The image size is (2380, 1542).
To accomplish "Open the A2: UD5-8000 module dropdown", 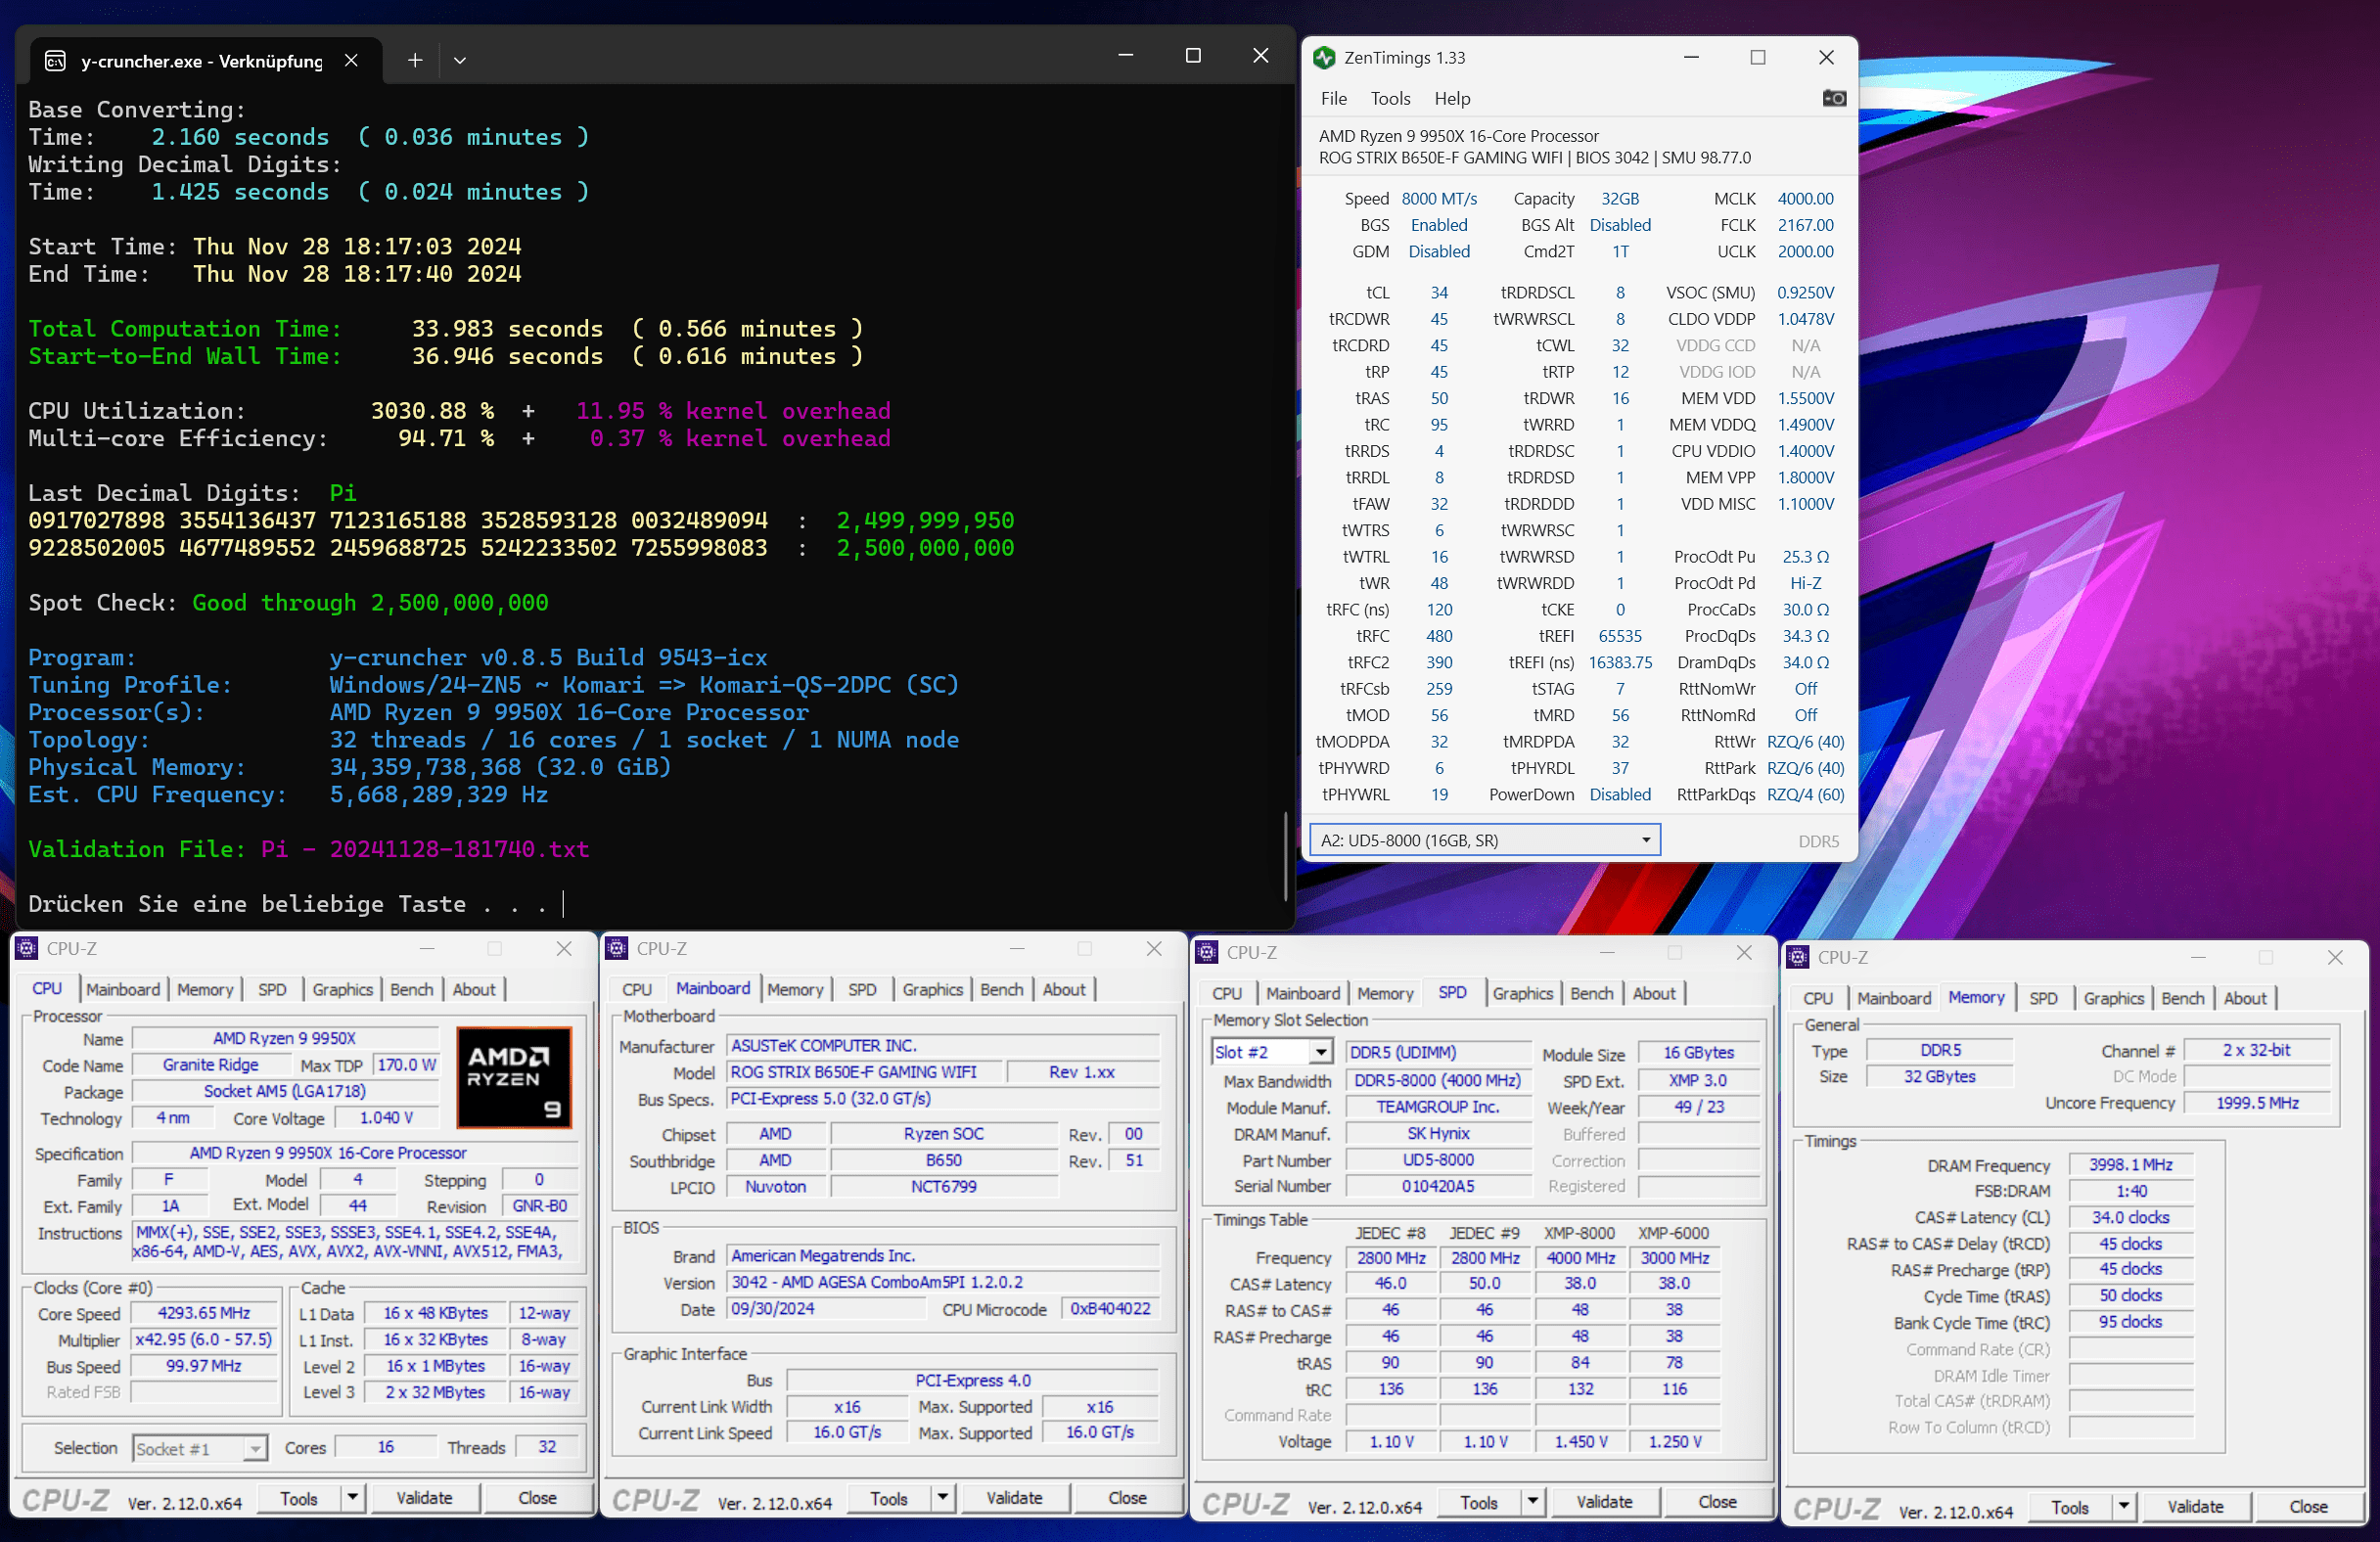I will (x=1485, y=840).
